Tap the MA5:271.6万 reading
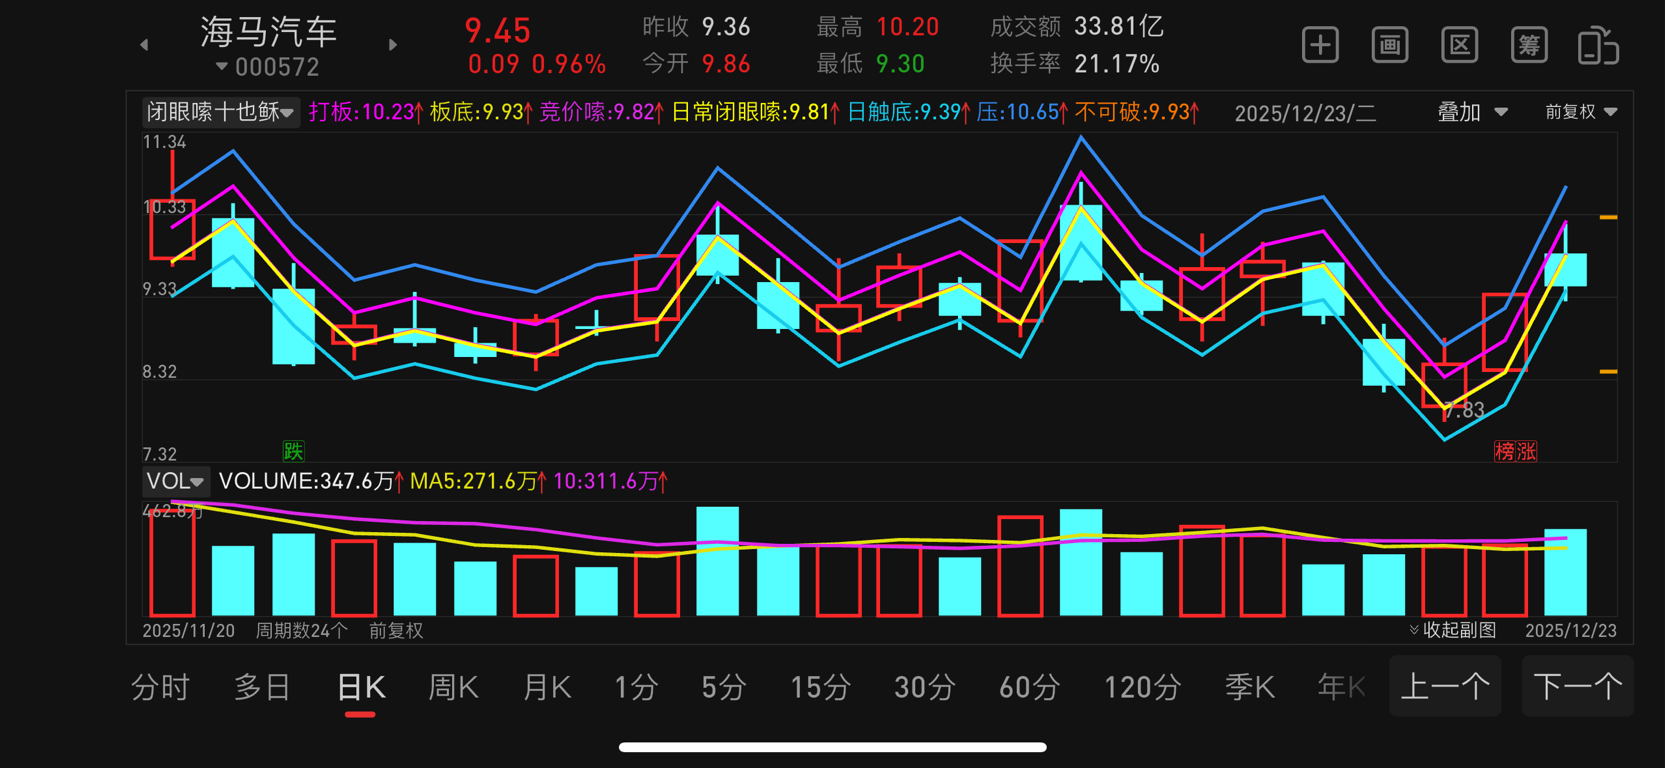Image resolution: width=1665 pixels, height=769 pixels. pos(479,481)
